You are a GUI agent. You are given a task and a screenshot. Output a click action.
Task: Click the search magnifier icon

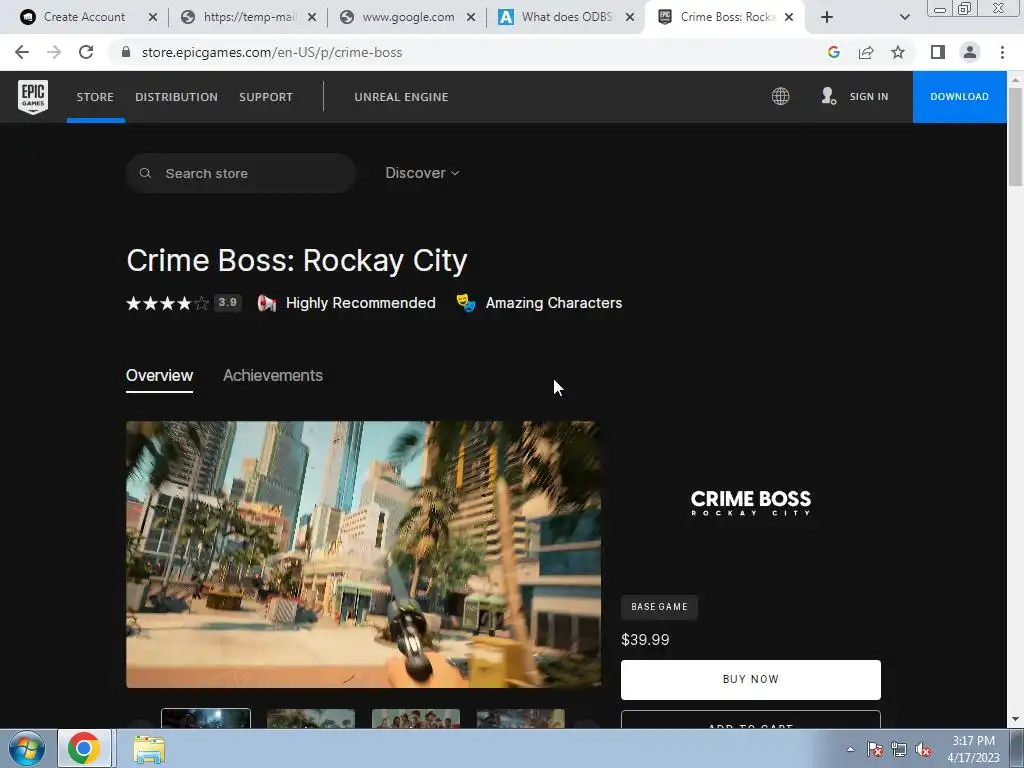(146, 173)
